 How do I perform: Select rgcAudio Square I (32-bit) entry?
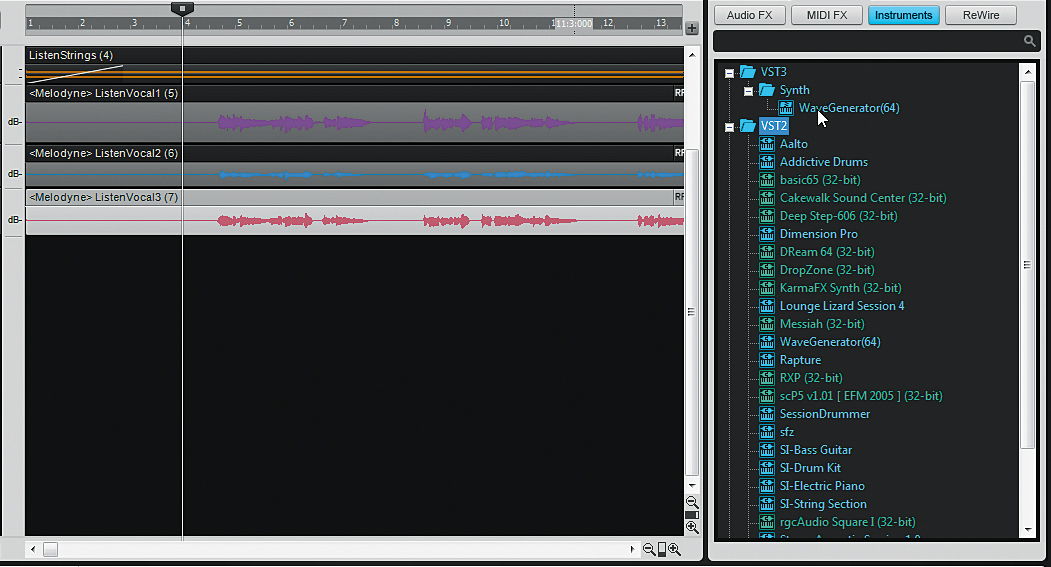click(x=847, y=522)
